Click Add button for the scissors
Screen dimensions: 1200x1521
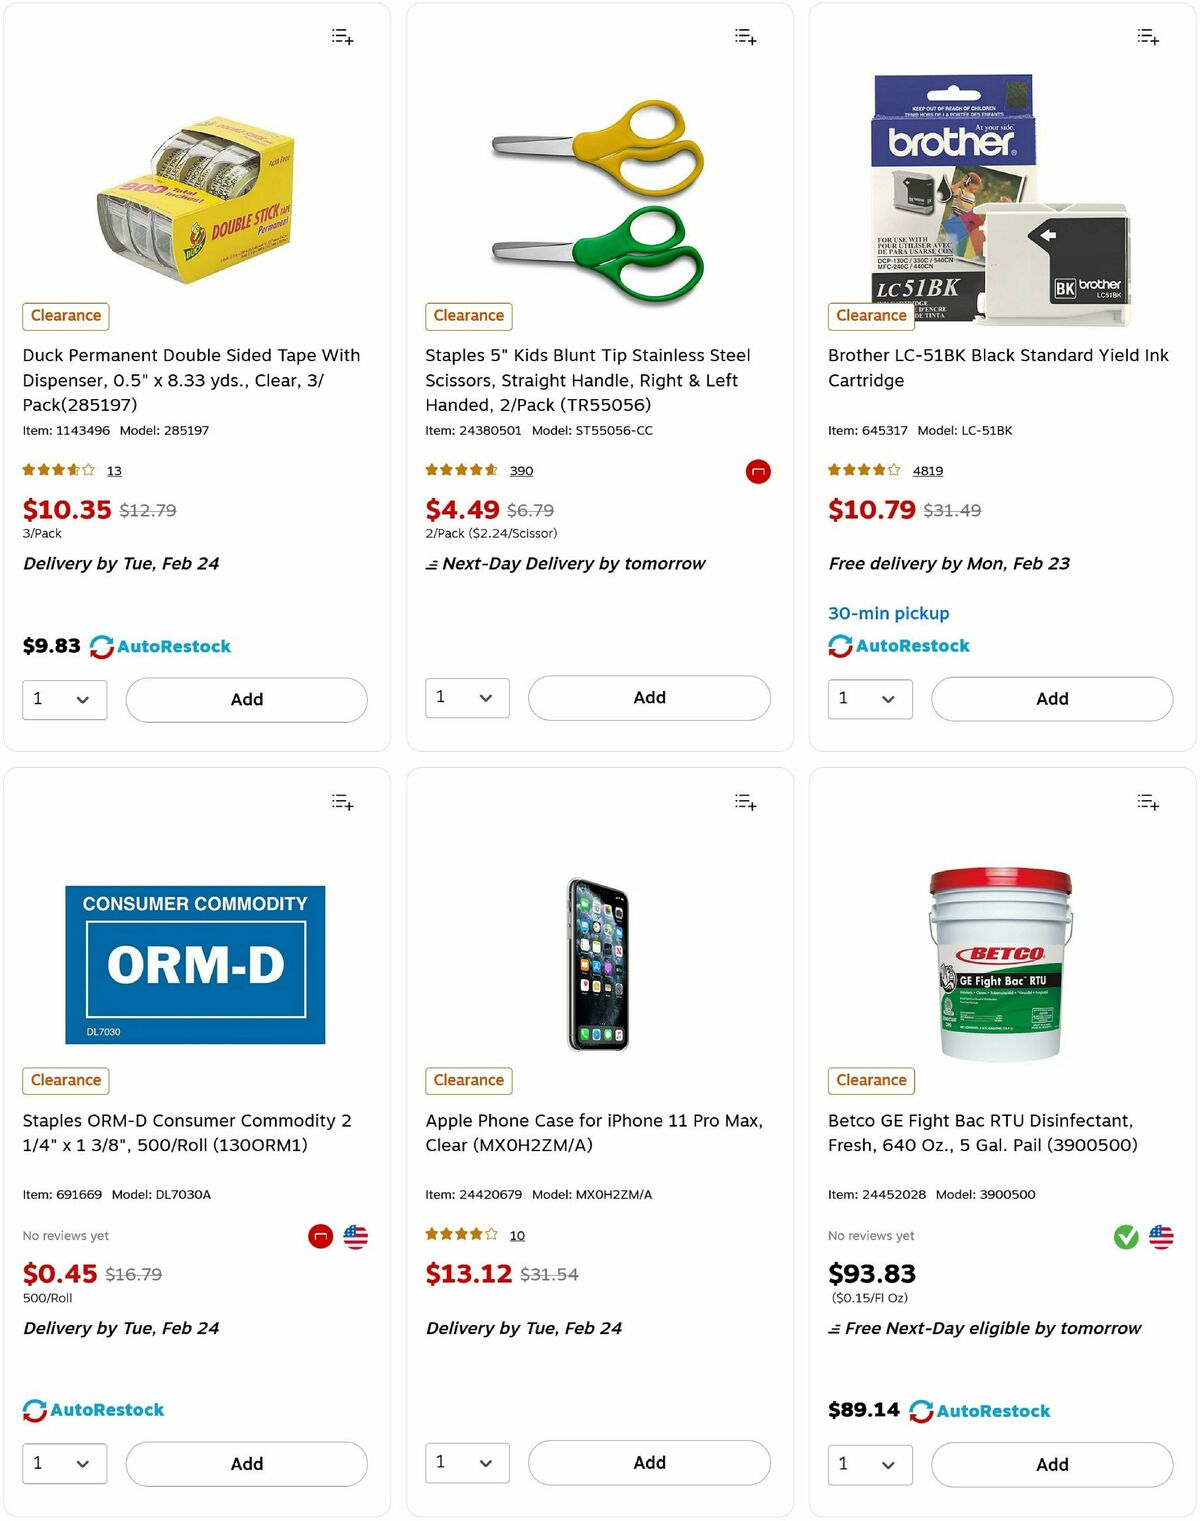tap(648, 697)
